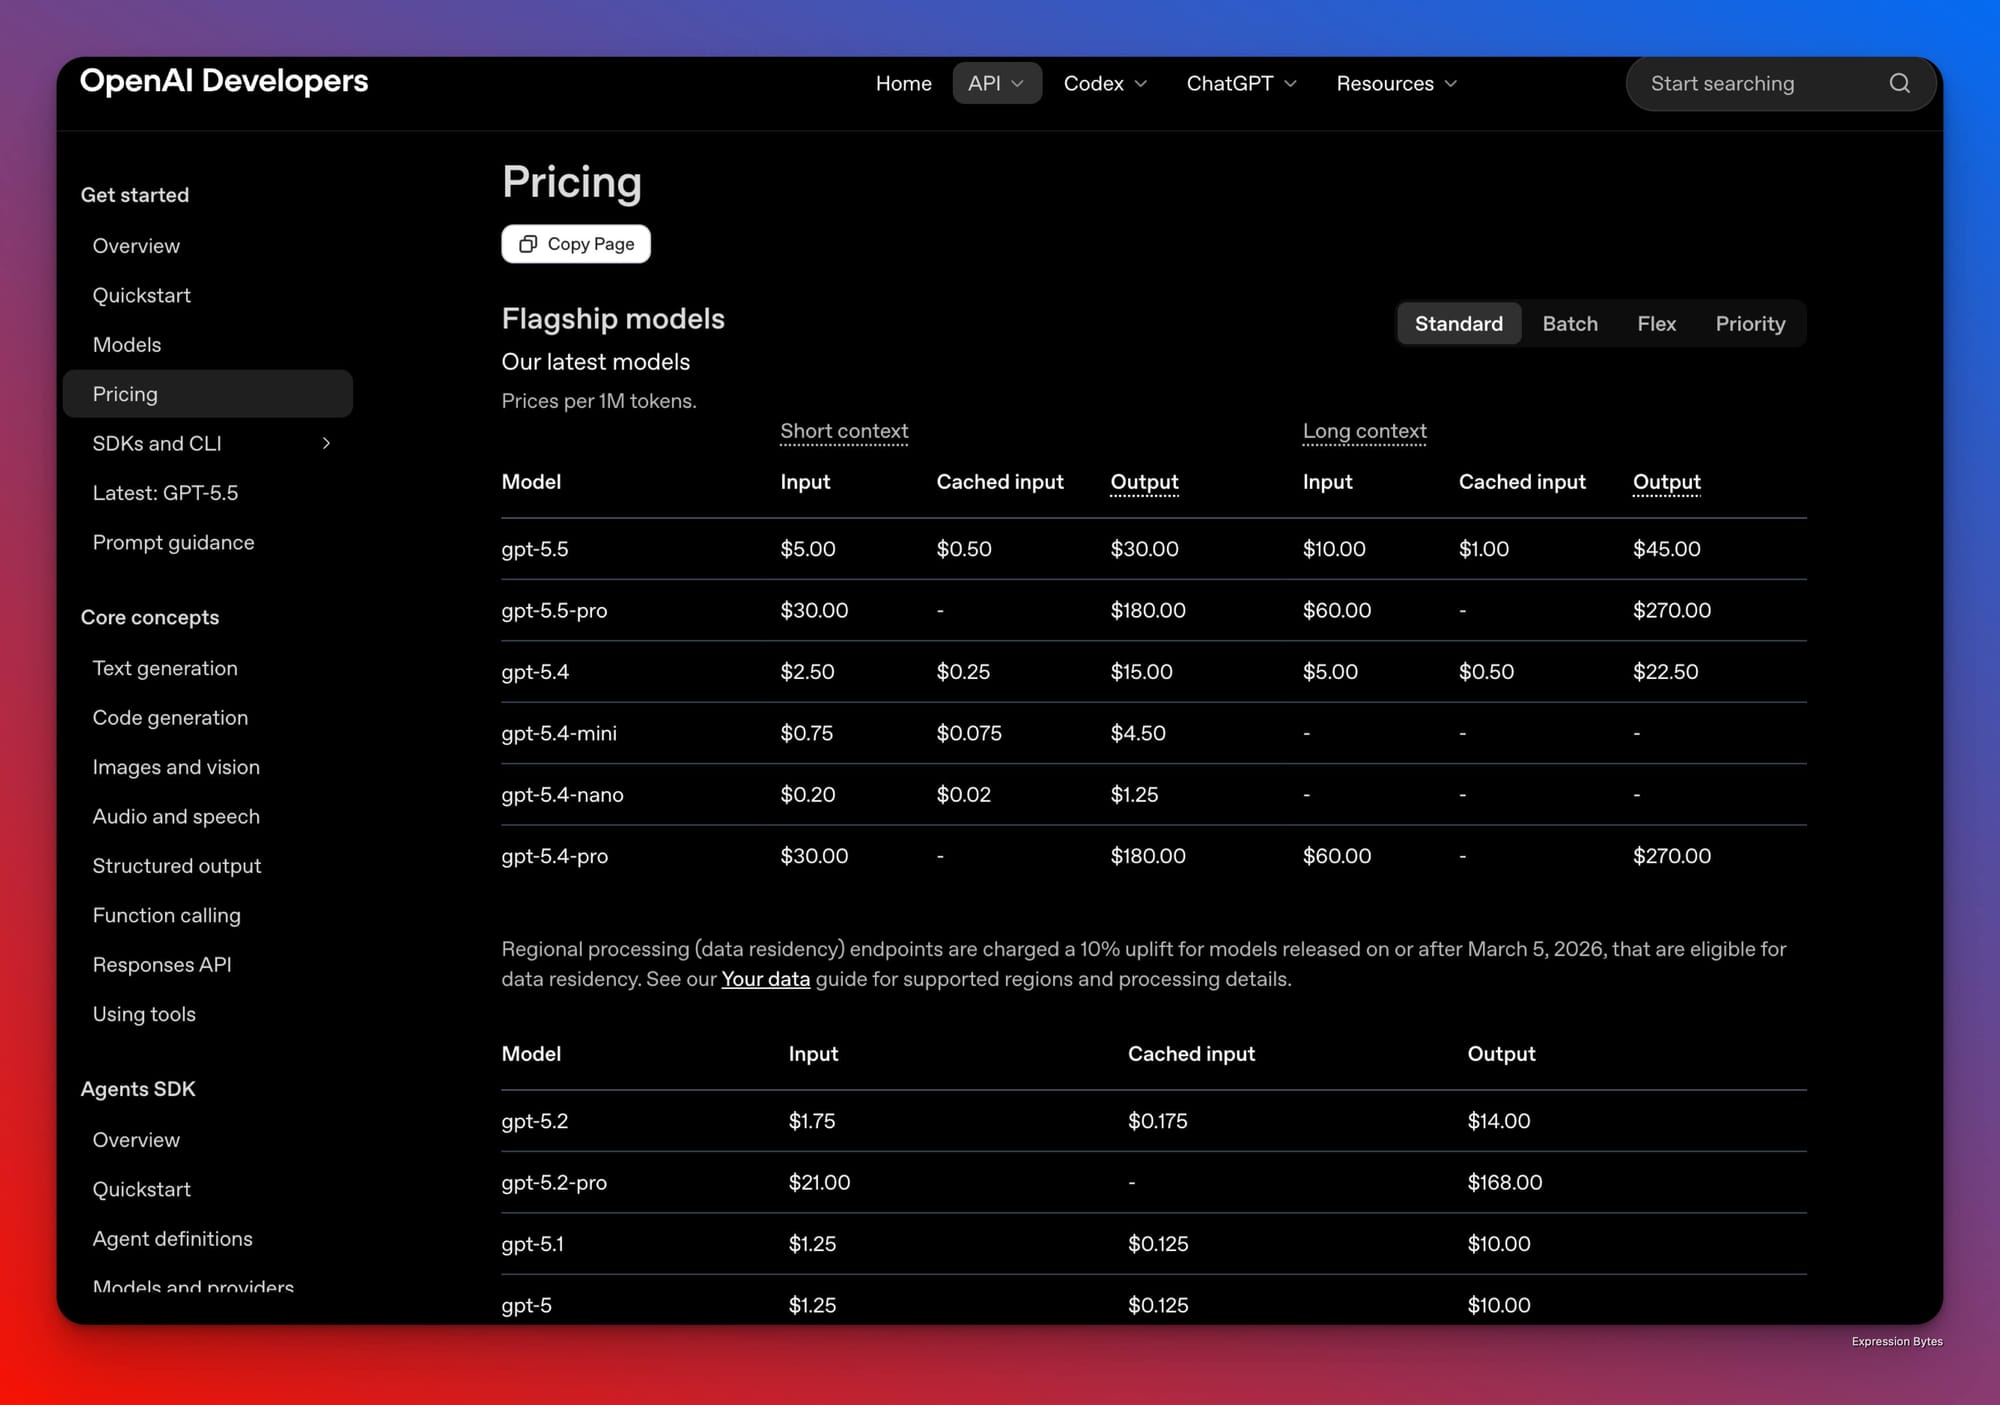The width and height of the screenshot is (2000, 1405).
Task: Click the gpt-5.4-nano model name
Action: click(562, 795)
